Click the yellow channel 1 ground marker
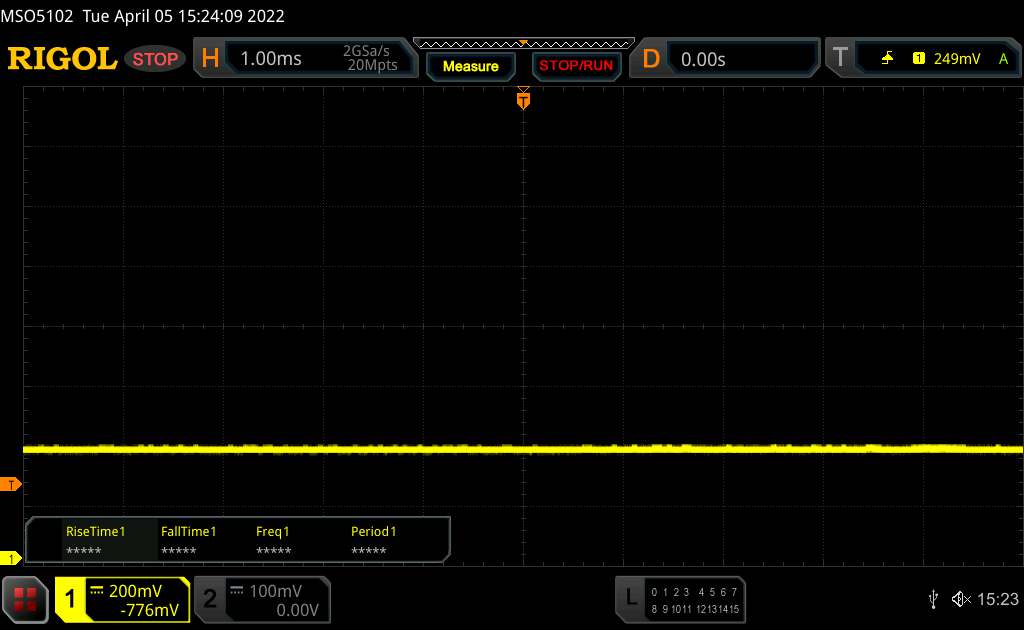 (10, 558)
